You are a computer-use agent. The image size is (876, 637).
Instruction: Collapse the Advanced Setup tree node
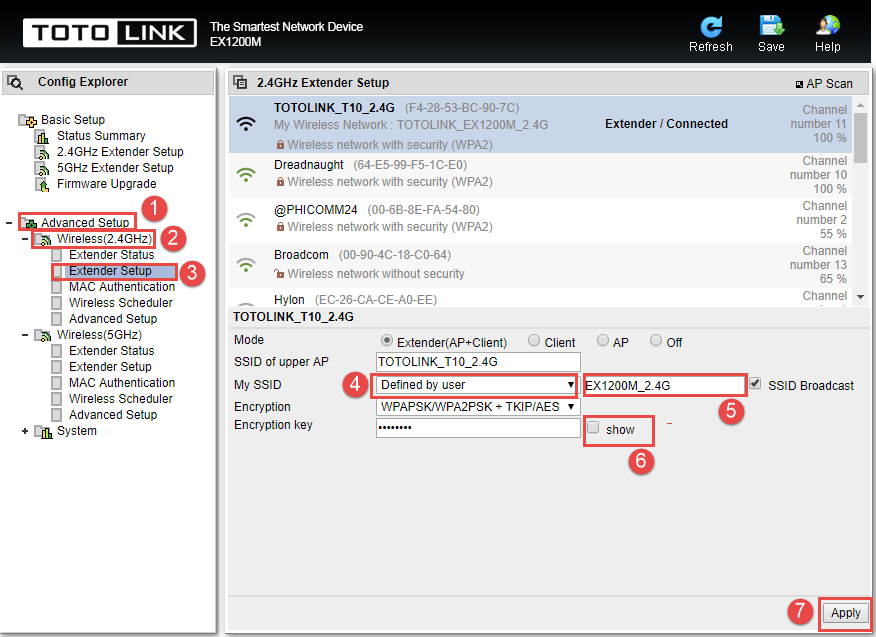coord(9,223)
